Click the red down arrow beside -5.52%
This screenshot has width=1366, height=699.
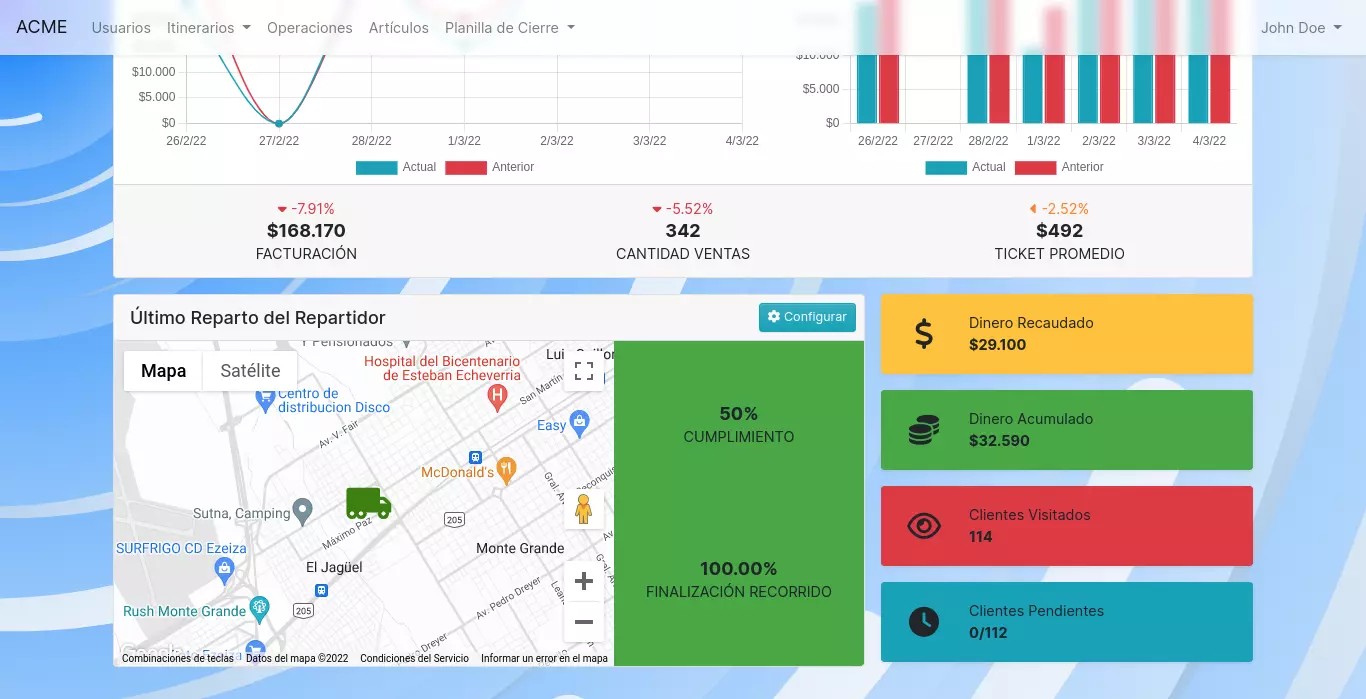coord(657,209)
